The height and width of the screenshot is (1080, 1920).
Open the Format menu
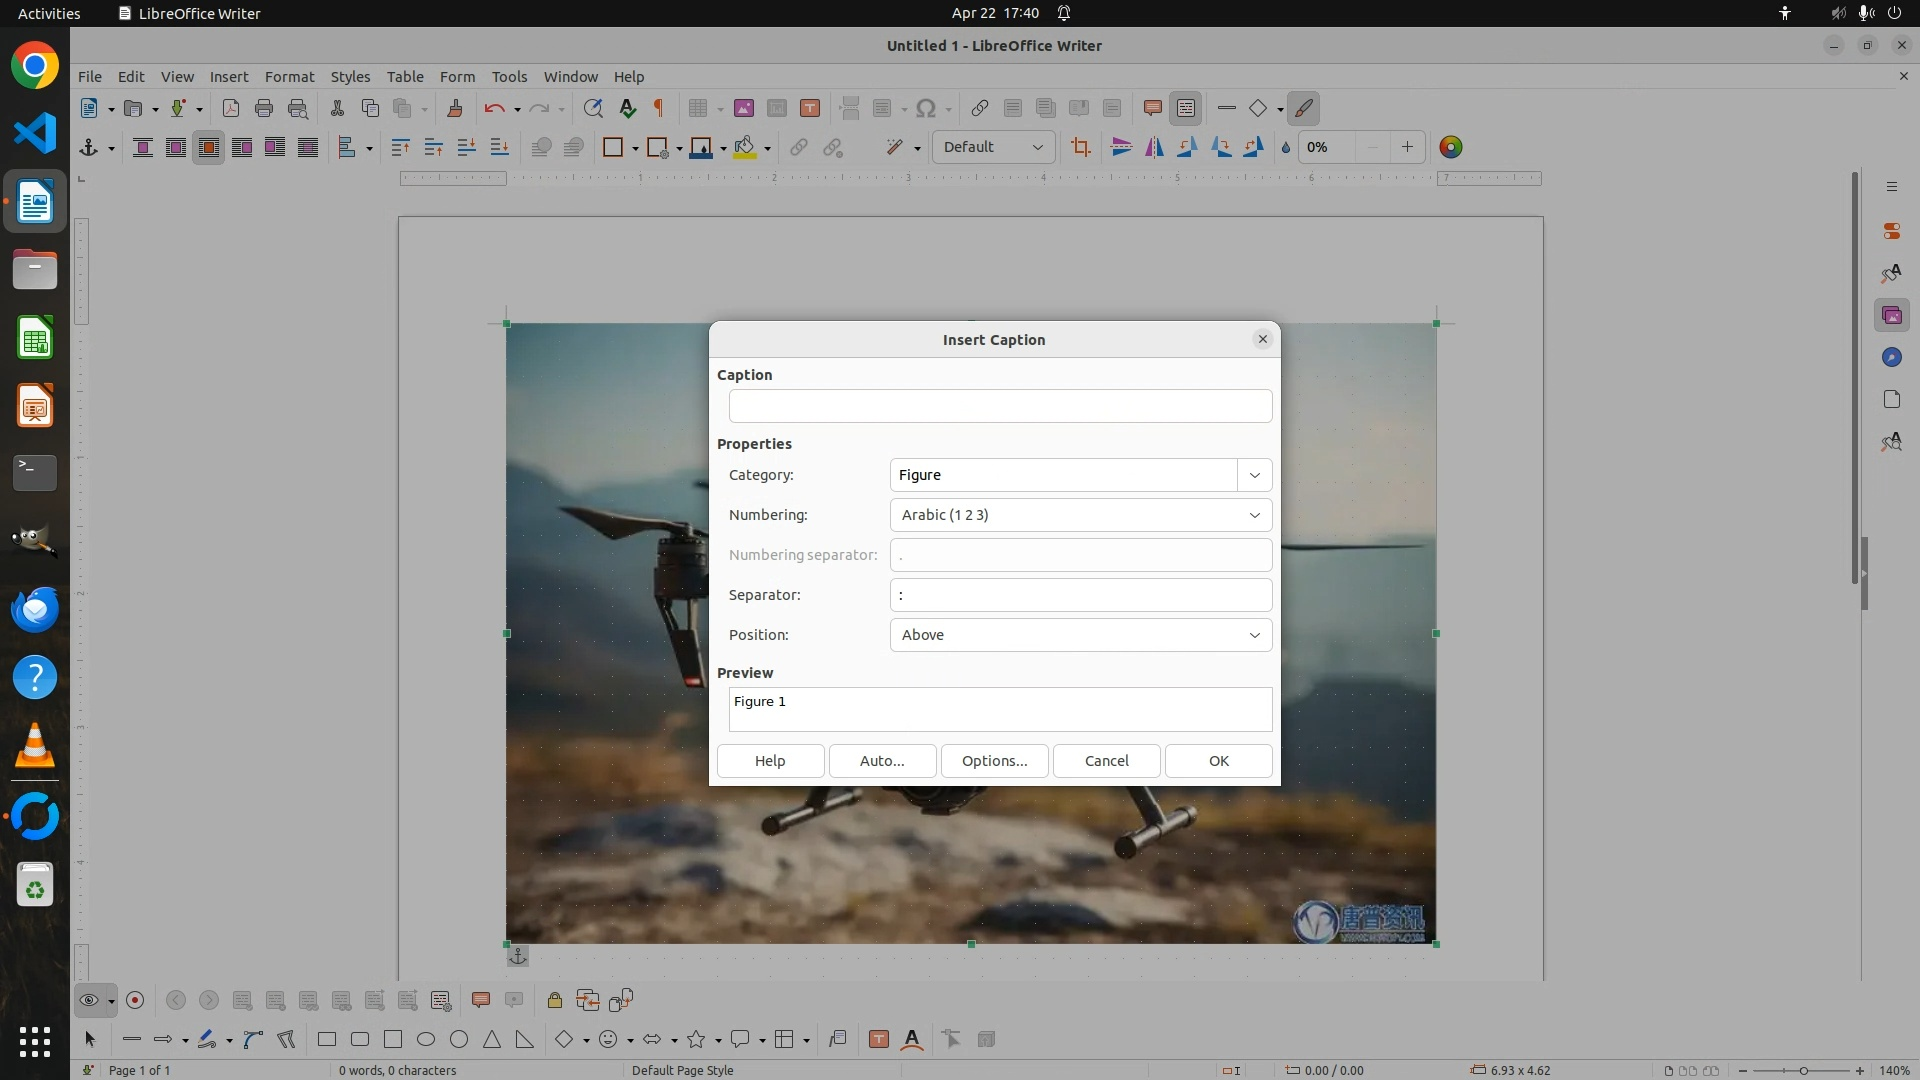tap(289, 77)
